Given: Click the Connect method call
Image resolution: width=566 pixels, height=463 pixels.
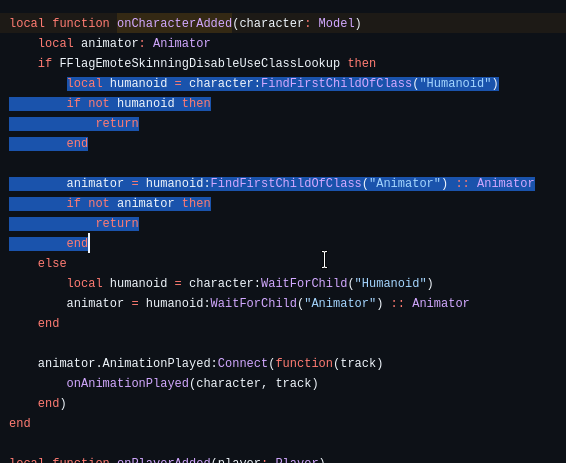Looking at the screenshot, I should (243, 363).
